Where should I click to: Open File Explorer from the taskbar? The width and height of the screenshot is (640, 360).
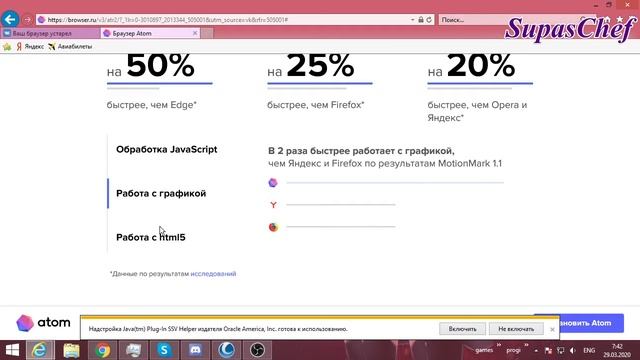(x=71, y=350)
